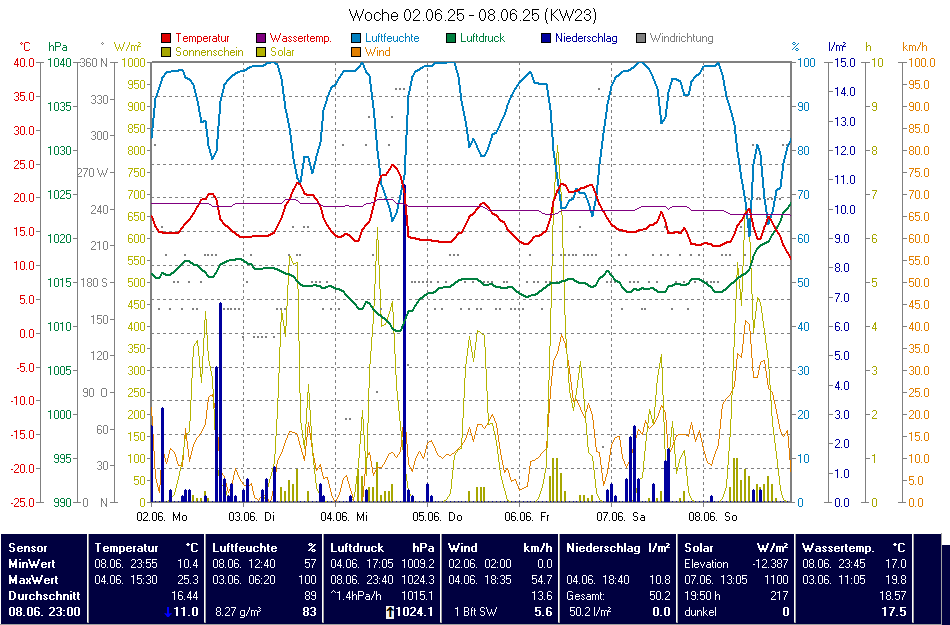Image resolution: width=950 pixels, height=625 pixels.
Task: Click the gray Windrichtung legend swatch
Action: (x=641, y=38)
